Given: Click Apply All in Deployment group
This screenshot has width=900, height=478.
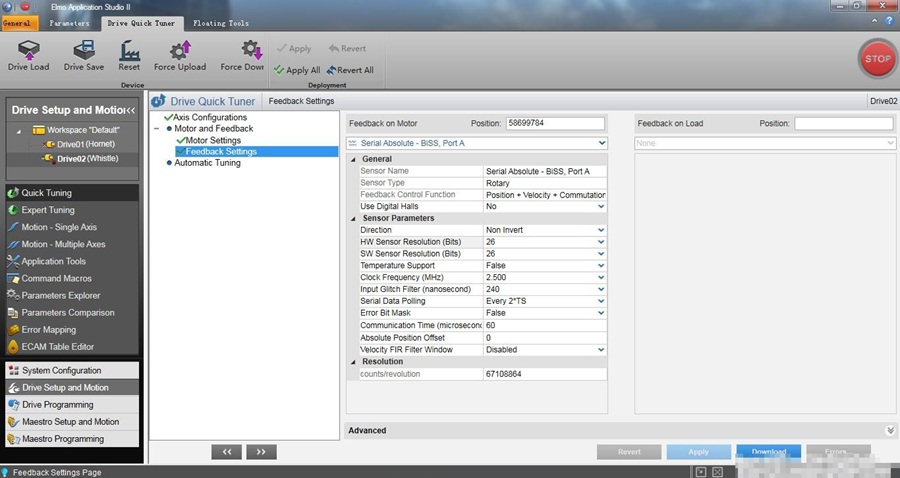Looking at the screenshot, I should click(297, 70).
